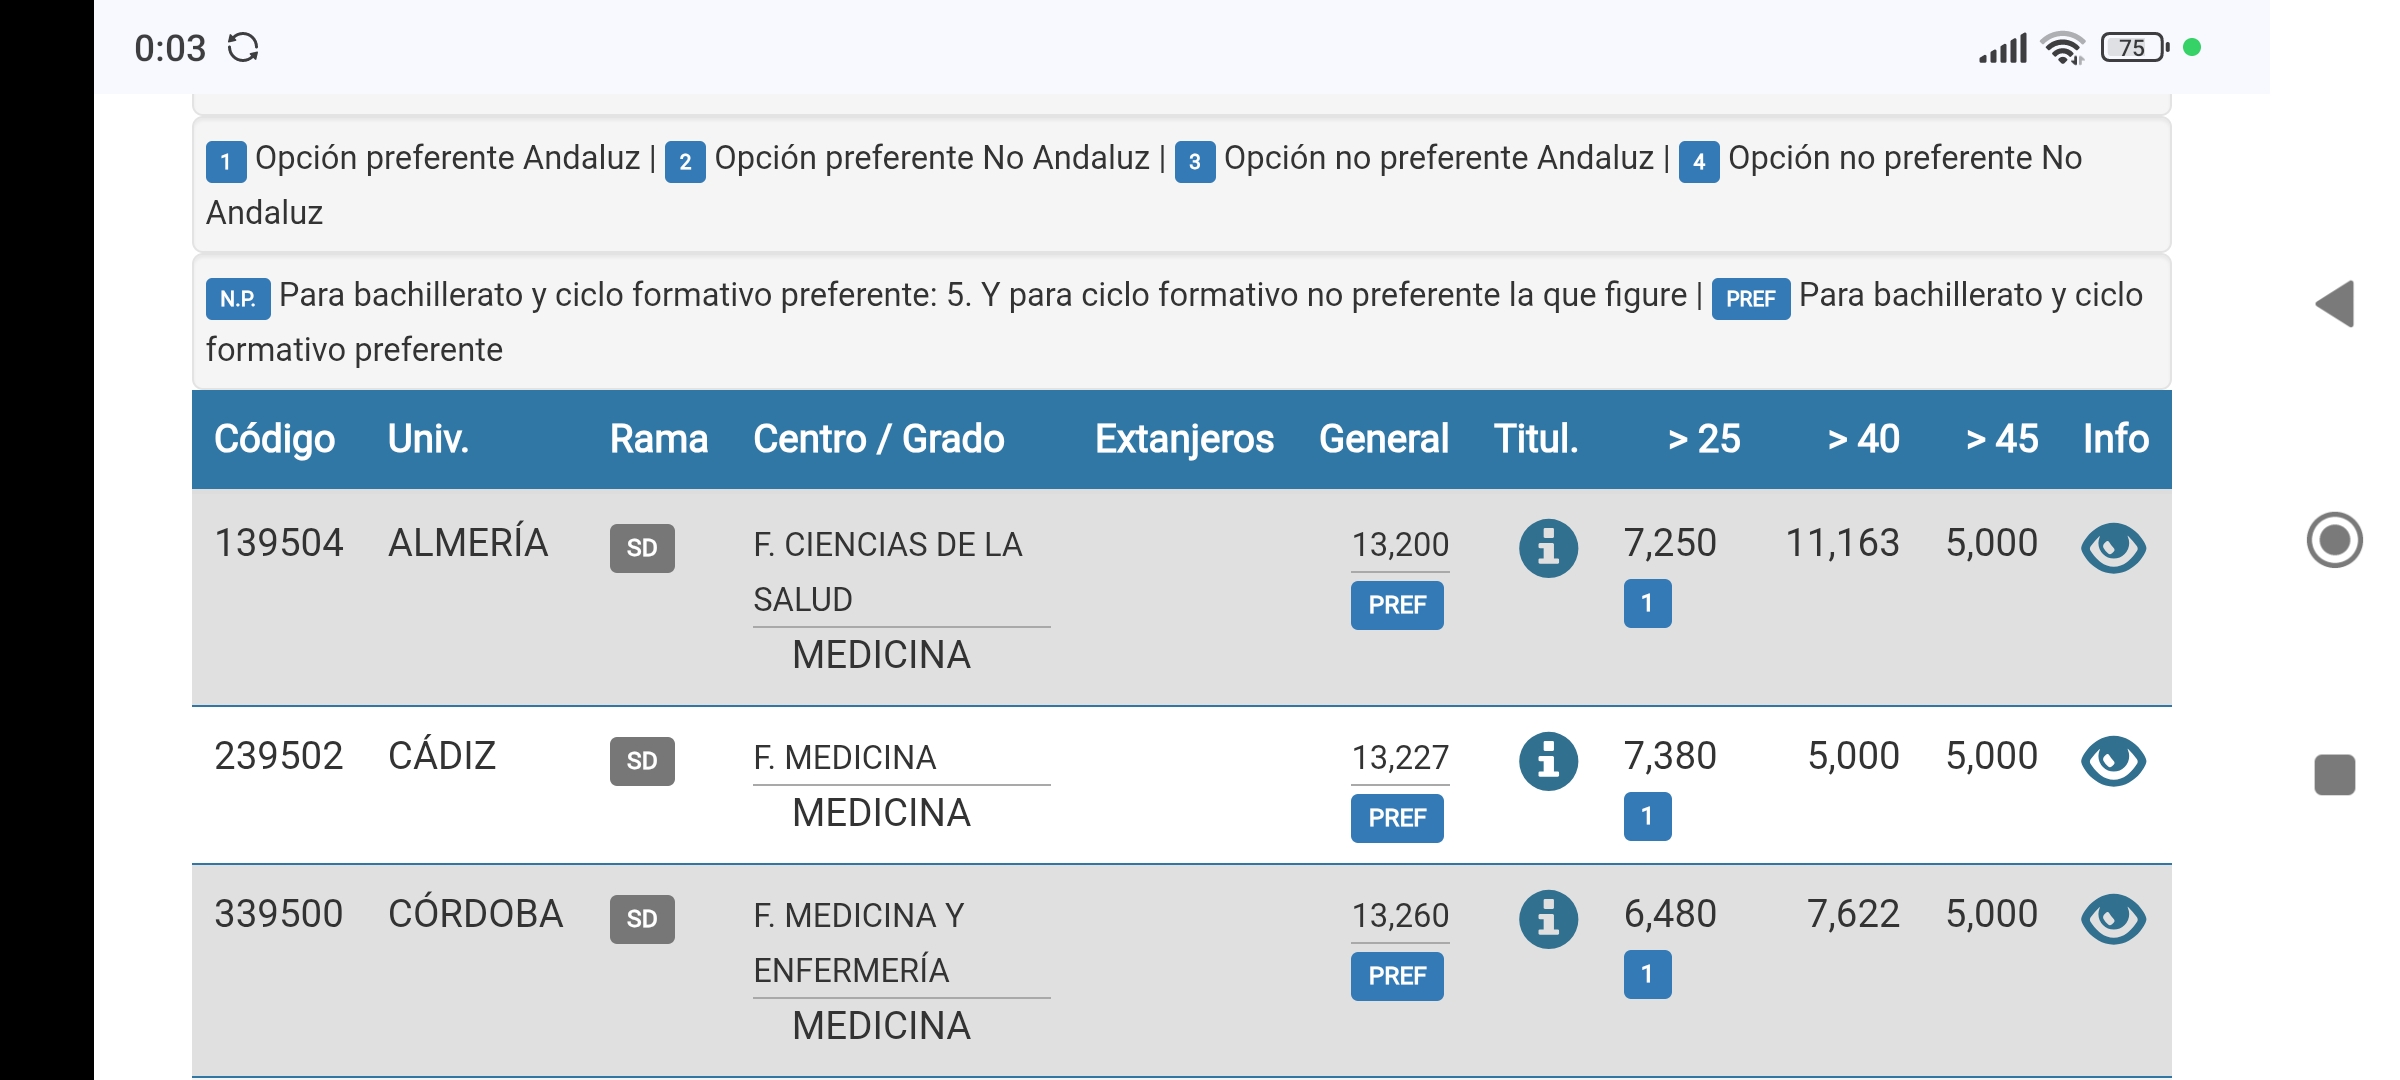Tap the Android back triangle button
Screen dimensions: 2400x1080
coord(2335,304)
